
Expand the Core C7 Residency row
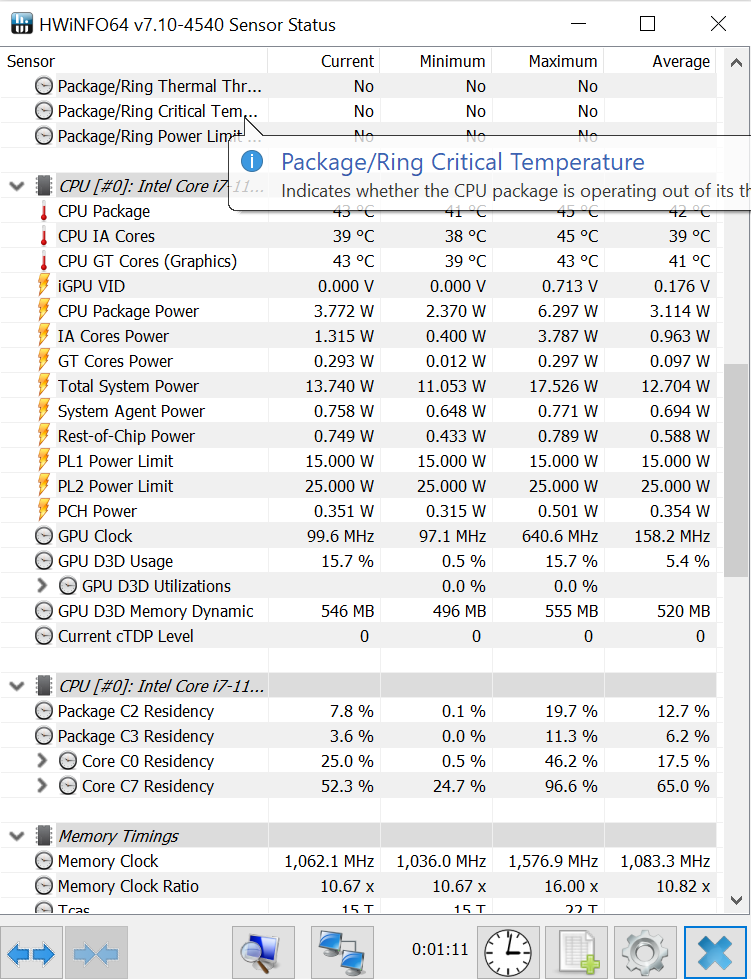42,786
